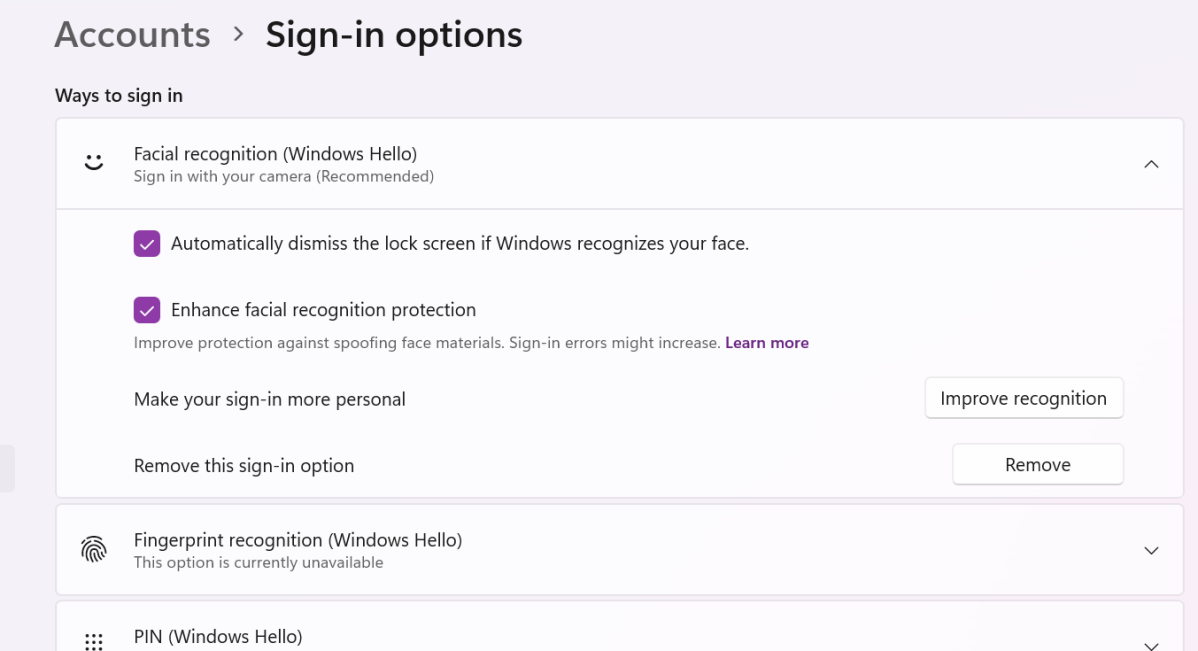Click Remove this sign-in option label
1198x651 pixels.
click(x=244, y=466)
